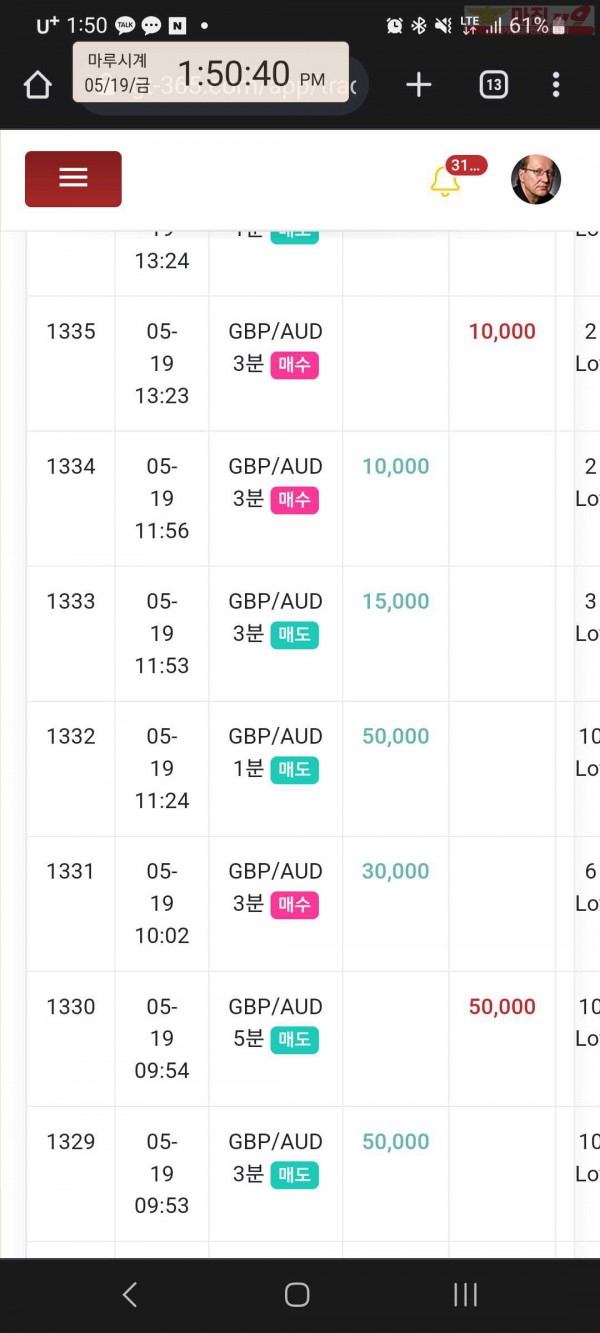Tap the 매도 badge in row 1329
The image size is (600, 1333).
294,1175
